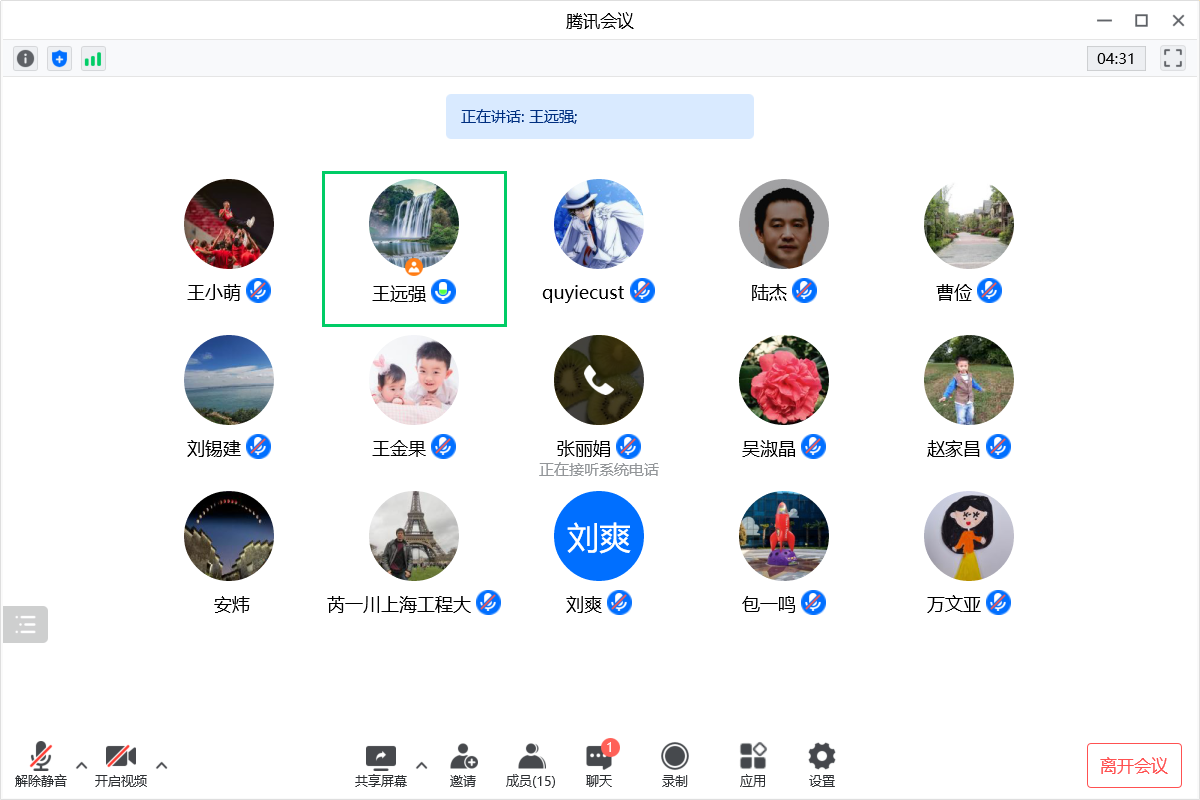Expand video options arrow beside 开启视频
The height and width of the screenshot is (800, 1200).
tap(162, 766)
